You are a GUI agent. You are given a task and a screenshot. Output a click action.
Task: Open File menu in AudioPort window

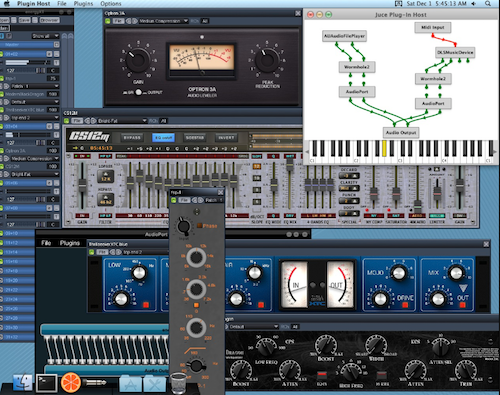(x=46, y=243)
